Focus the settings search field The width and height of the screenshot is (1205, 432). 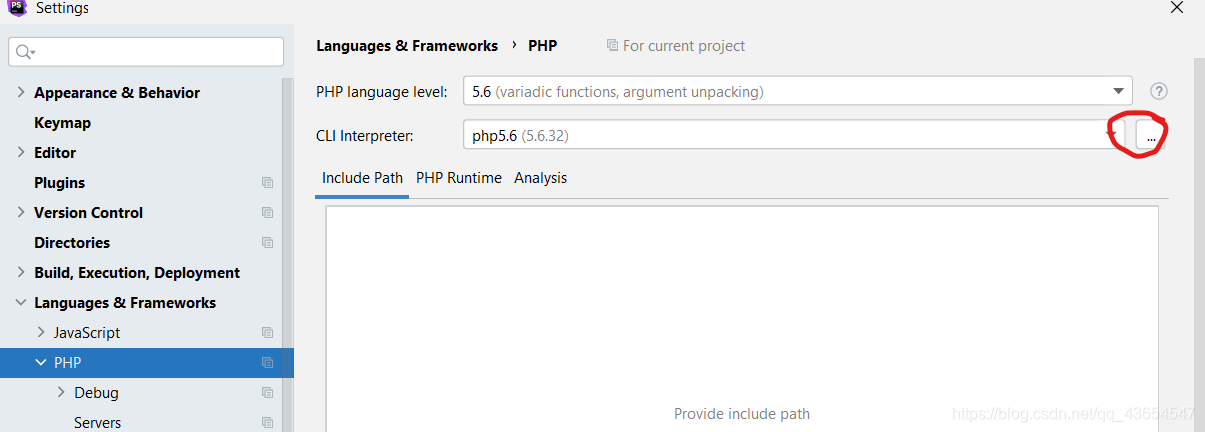(x=146, y=52)
